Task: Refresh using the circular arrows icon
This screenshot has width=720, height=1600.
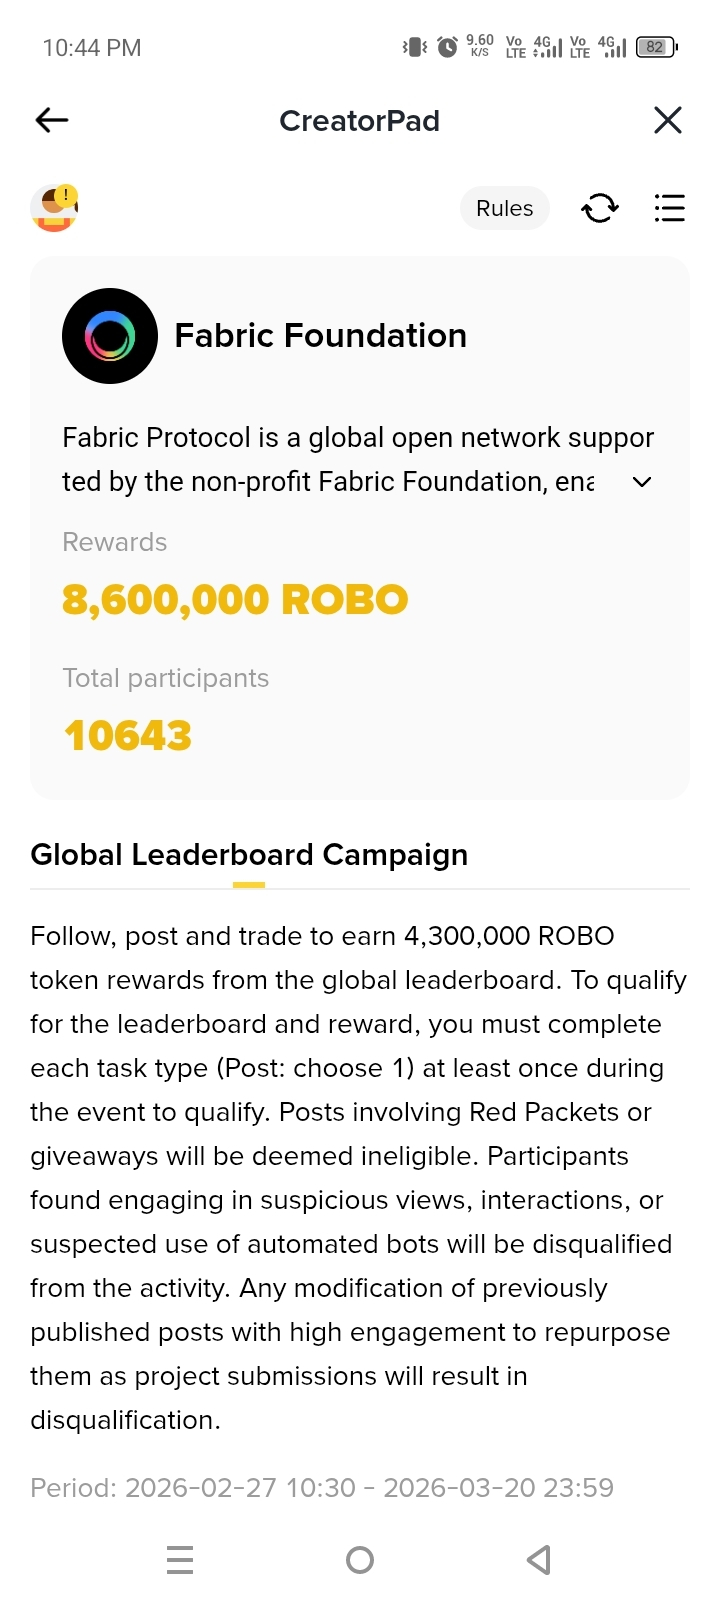Action: [600, 208]
